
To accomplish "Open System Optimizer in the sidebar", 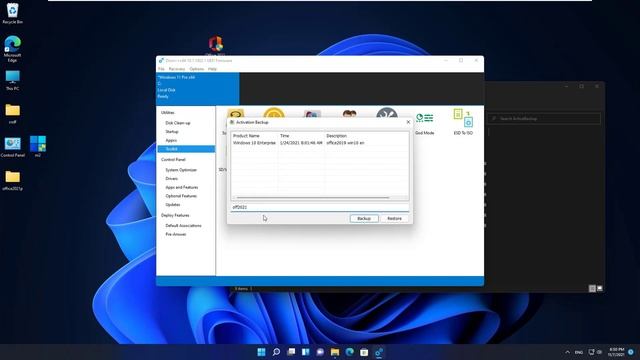I will click(181, 170).
